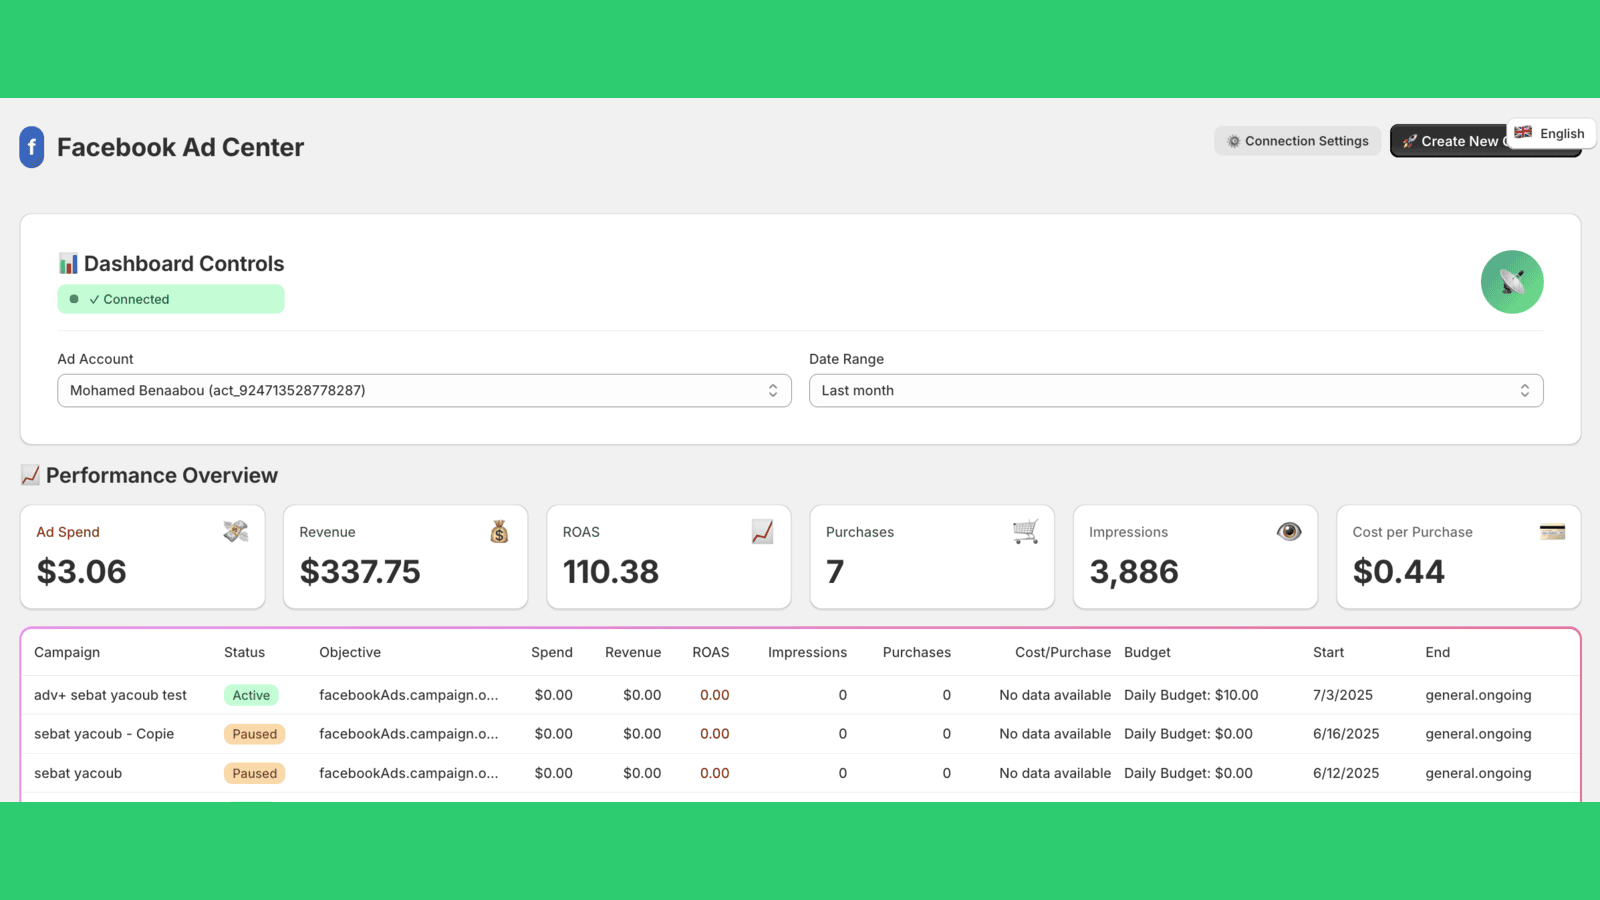Click the Facebook logo icon
The width and height of the screenshot is (1600, 900).
32,147
